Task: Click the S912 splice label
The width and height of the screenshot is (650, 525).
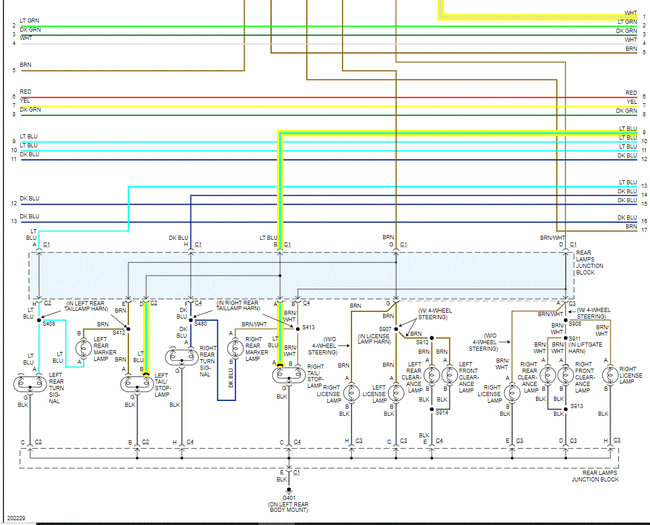Action: pos(422,343)
